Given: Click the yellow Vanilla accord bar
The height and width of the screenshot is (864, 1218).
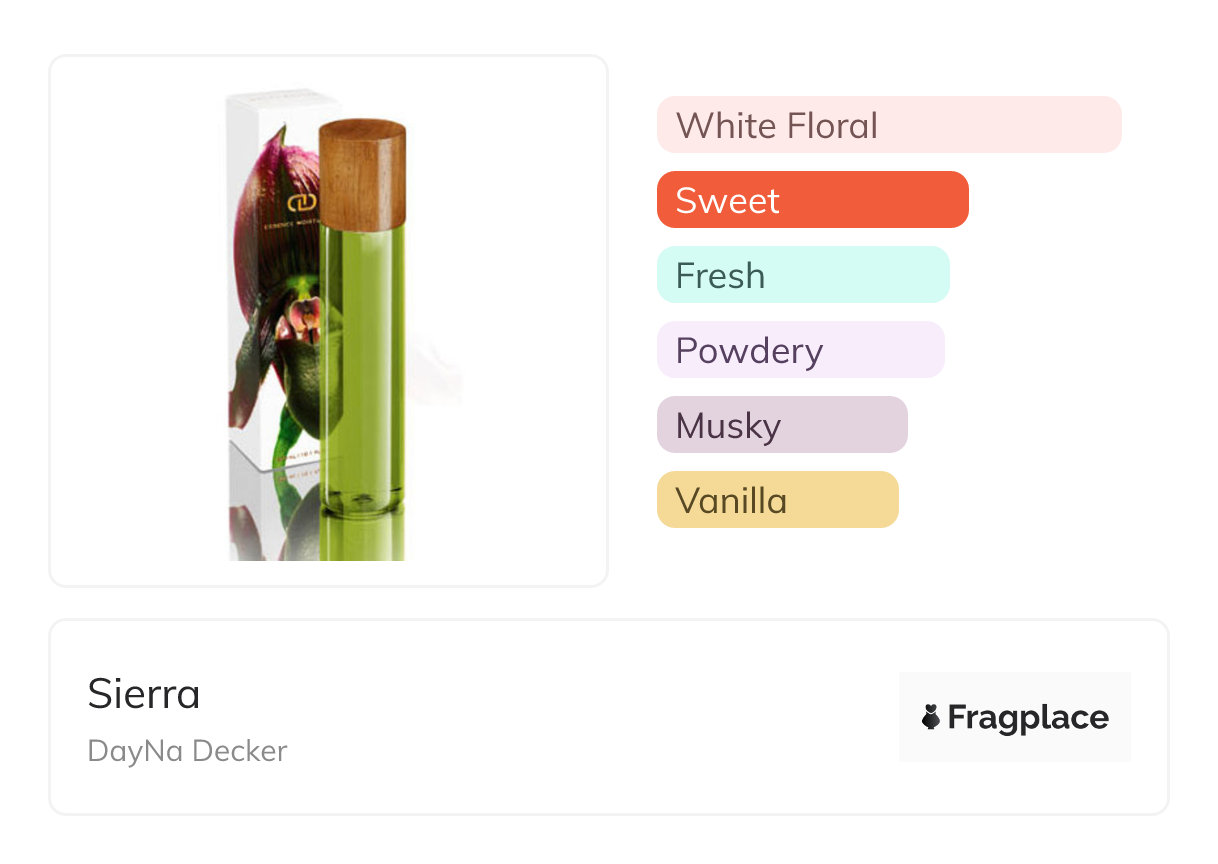Looking at the screenshot, I should pos(777,500).
